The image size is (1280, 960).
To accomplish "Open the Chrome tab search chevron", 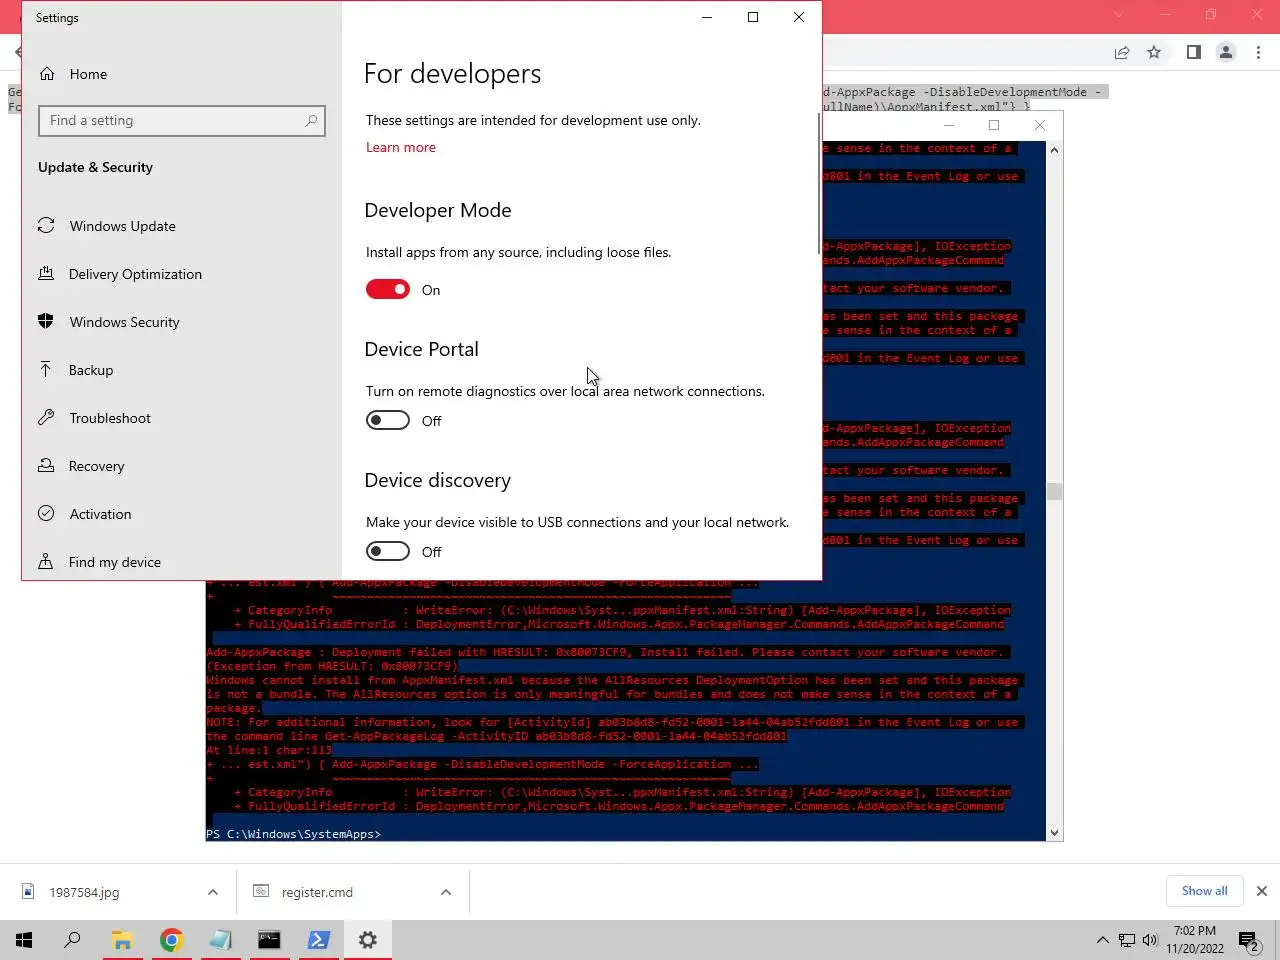I will click(x=1118, y=15).
